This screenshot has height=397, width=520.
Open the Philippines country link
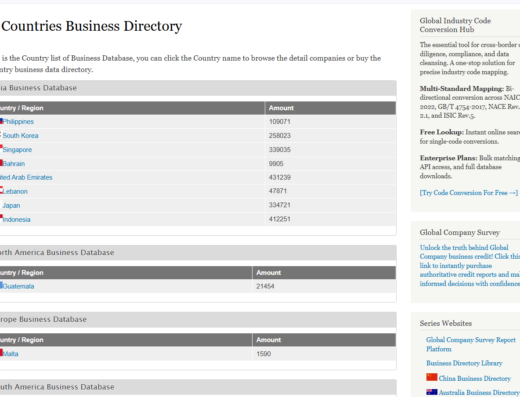(18, 122)
